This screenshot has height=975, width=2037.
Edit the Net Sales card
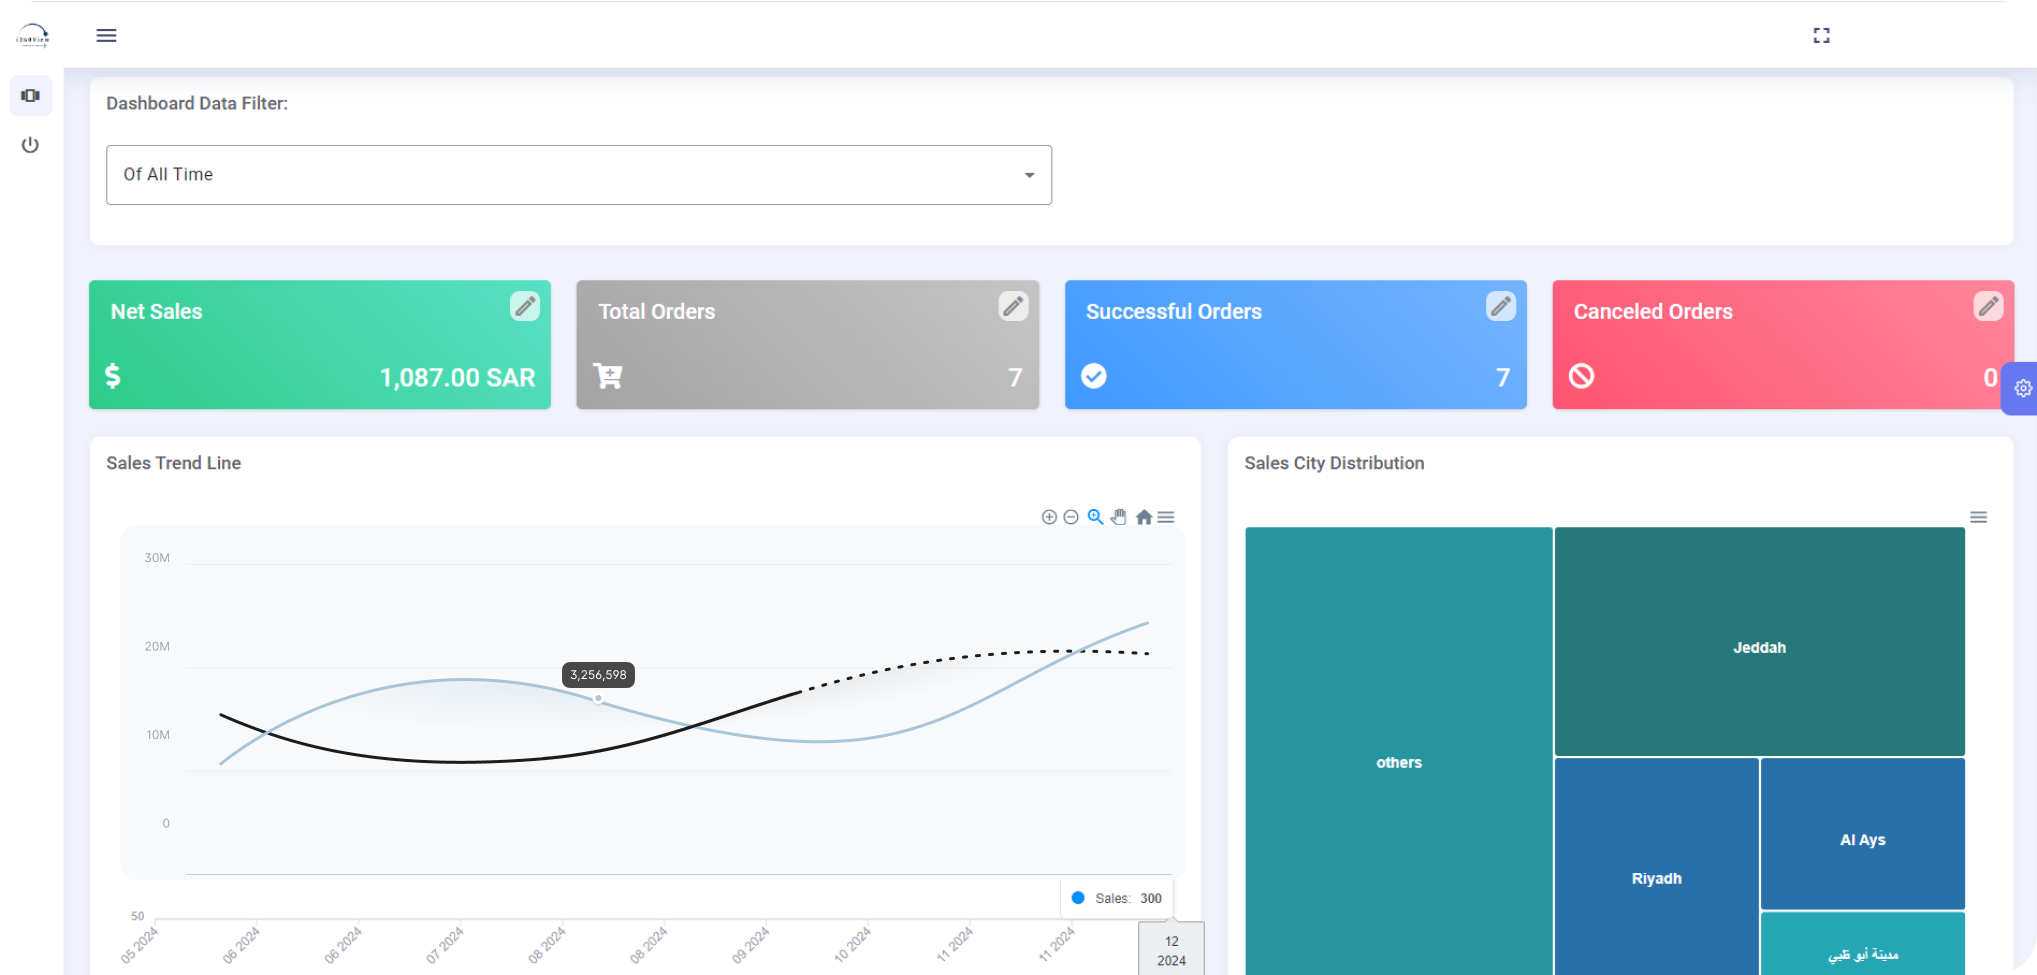click(x=525, y=306)
